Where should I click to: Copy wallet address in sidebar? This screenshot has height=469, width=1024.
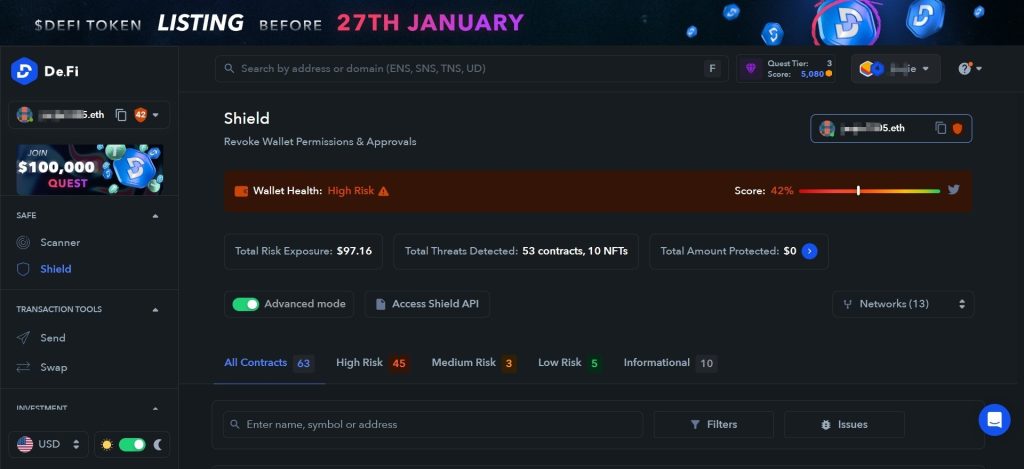pos(120,115)
